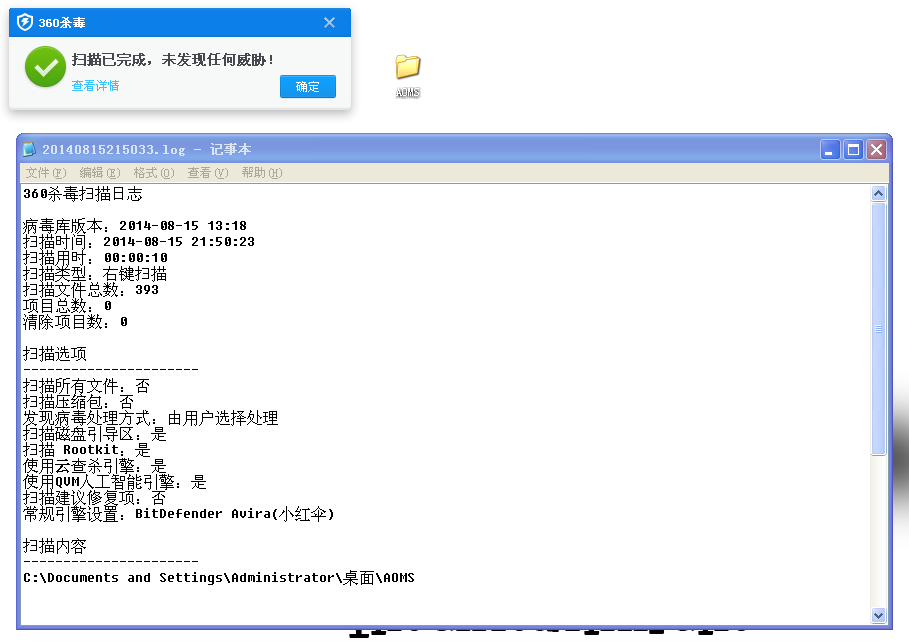Viewport: 909px width, 643px height.
Task: Confirm with the 确定 button
Action: tap(308, 86)
